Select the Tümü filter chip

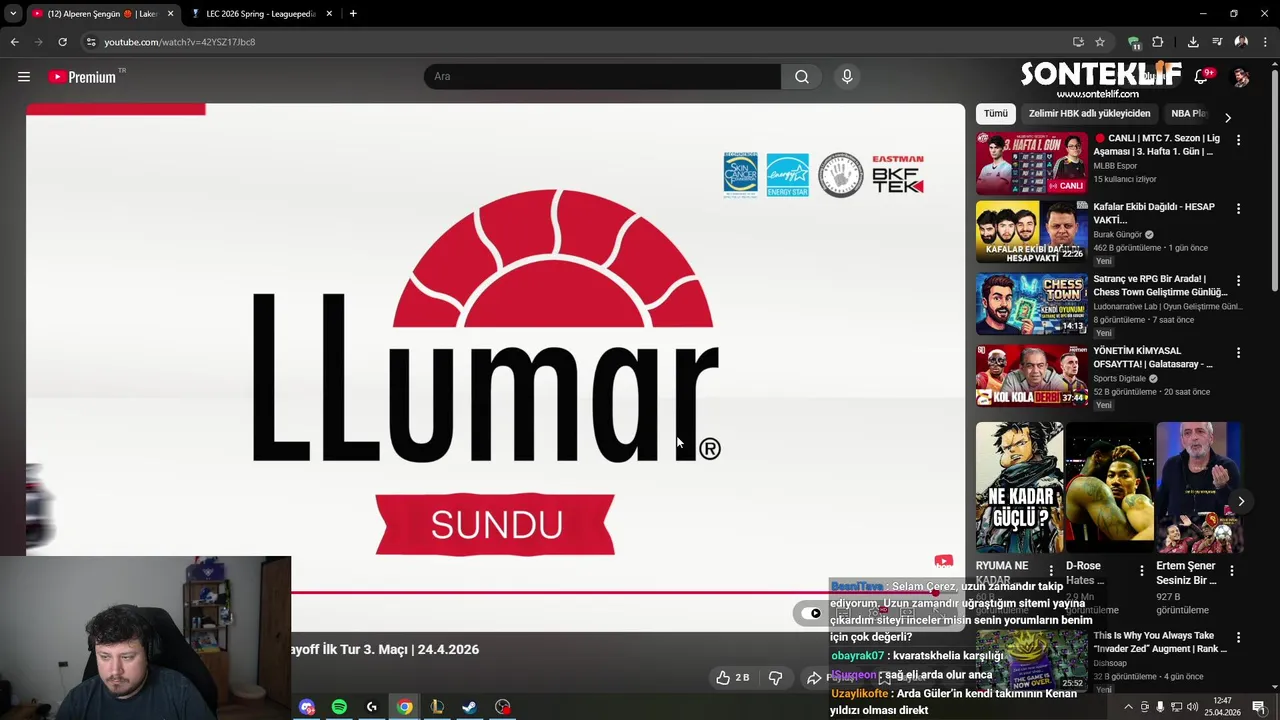tap(996, 114)
